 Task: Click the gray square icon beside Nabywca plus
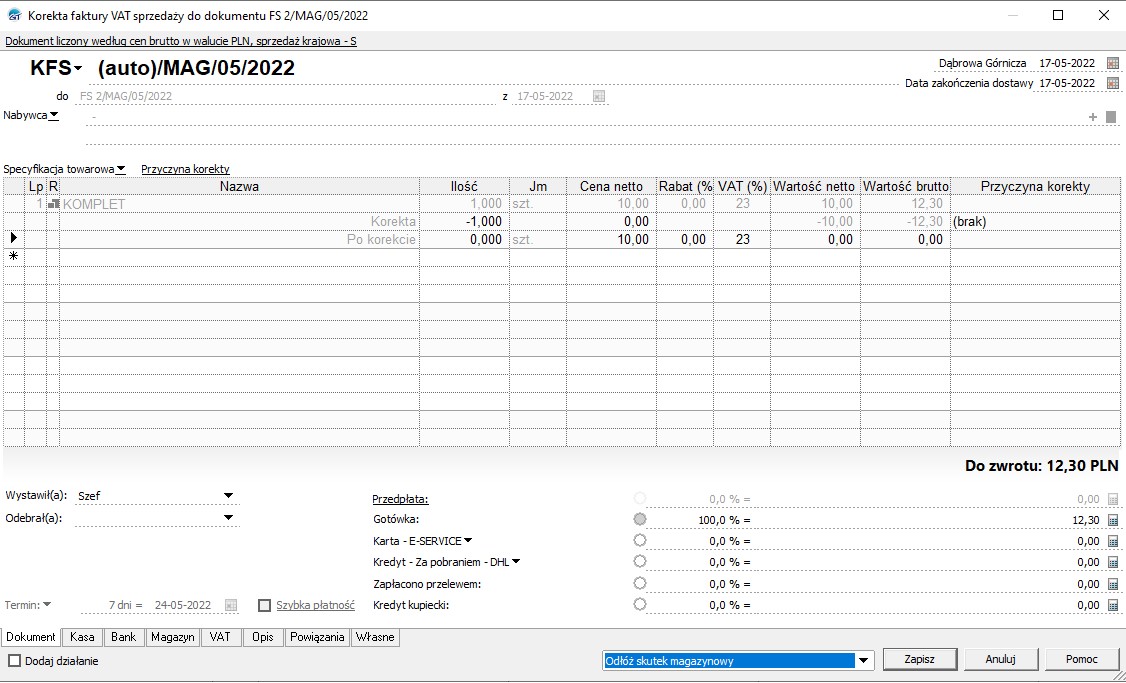pos(1110,117)
